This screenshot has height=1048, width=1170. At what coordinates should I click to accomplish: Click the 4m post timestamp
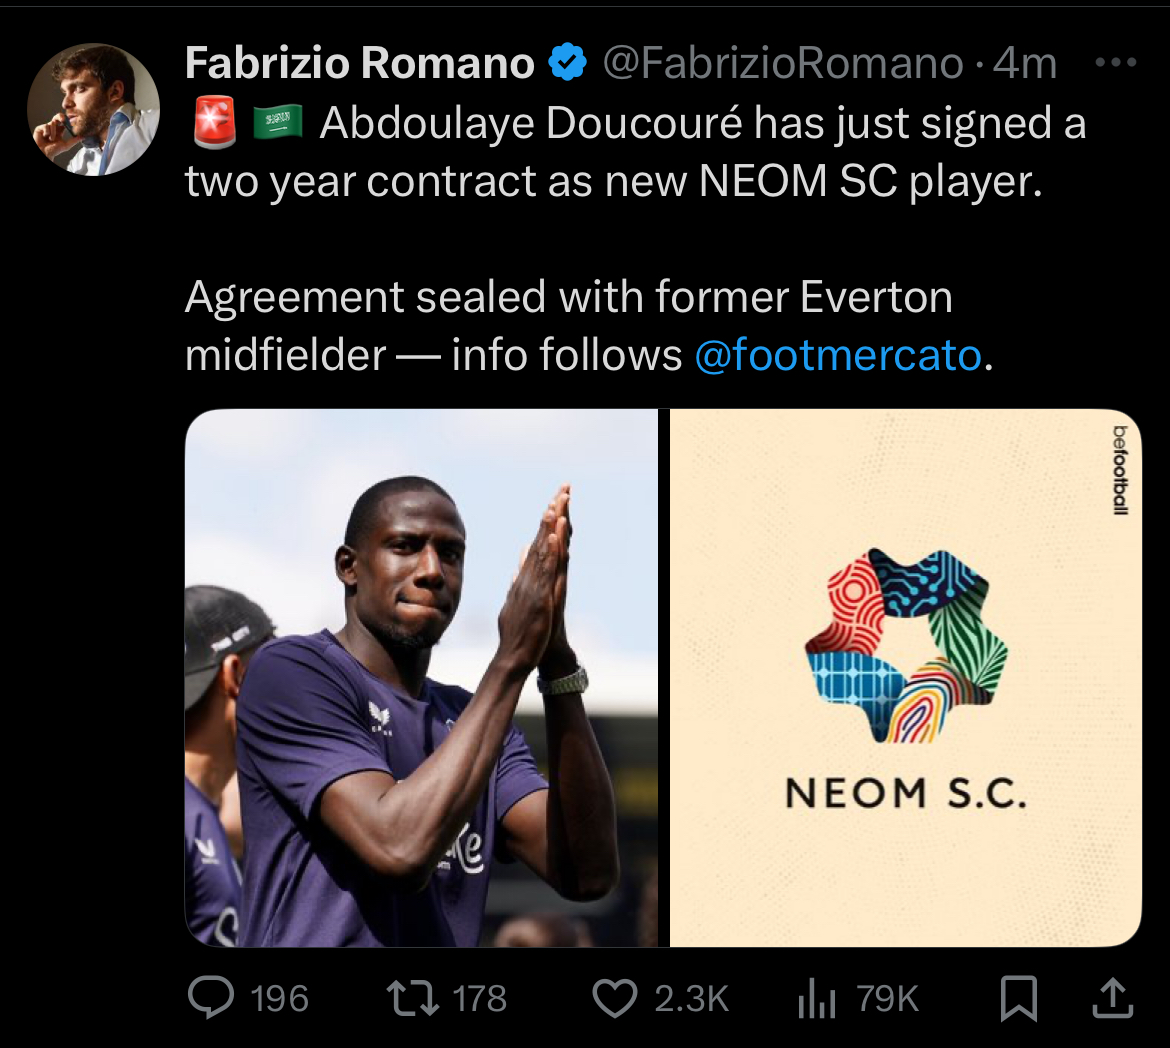coord(1026,64)
